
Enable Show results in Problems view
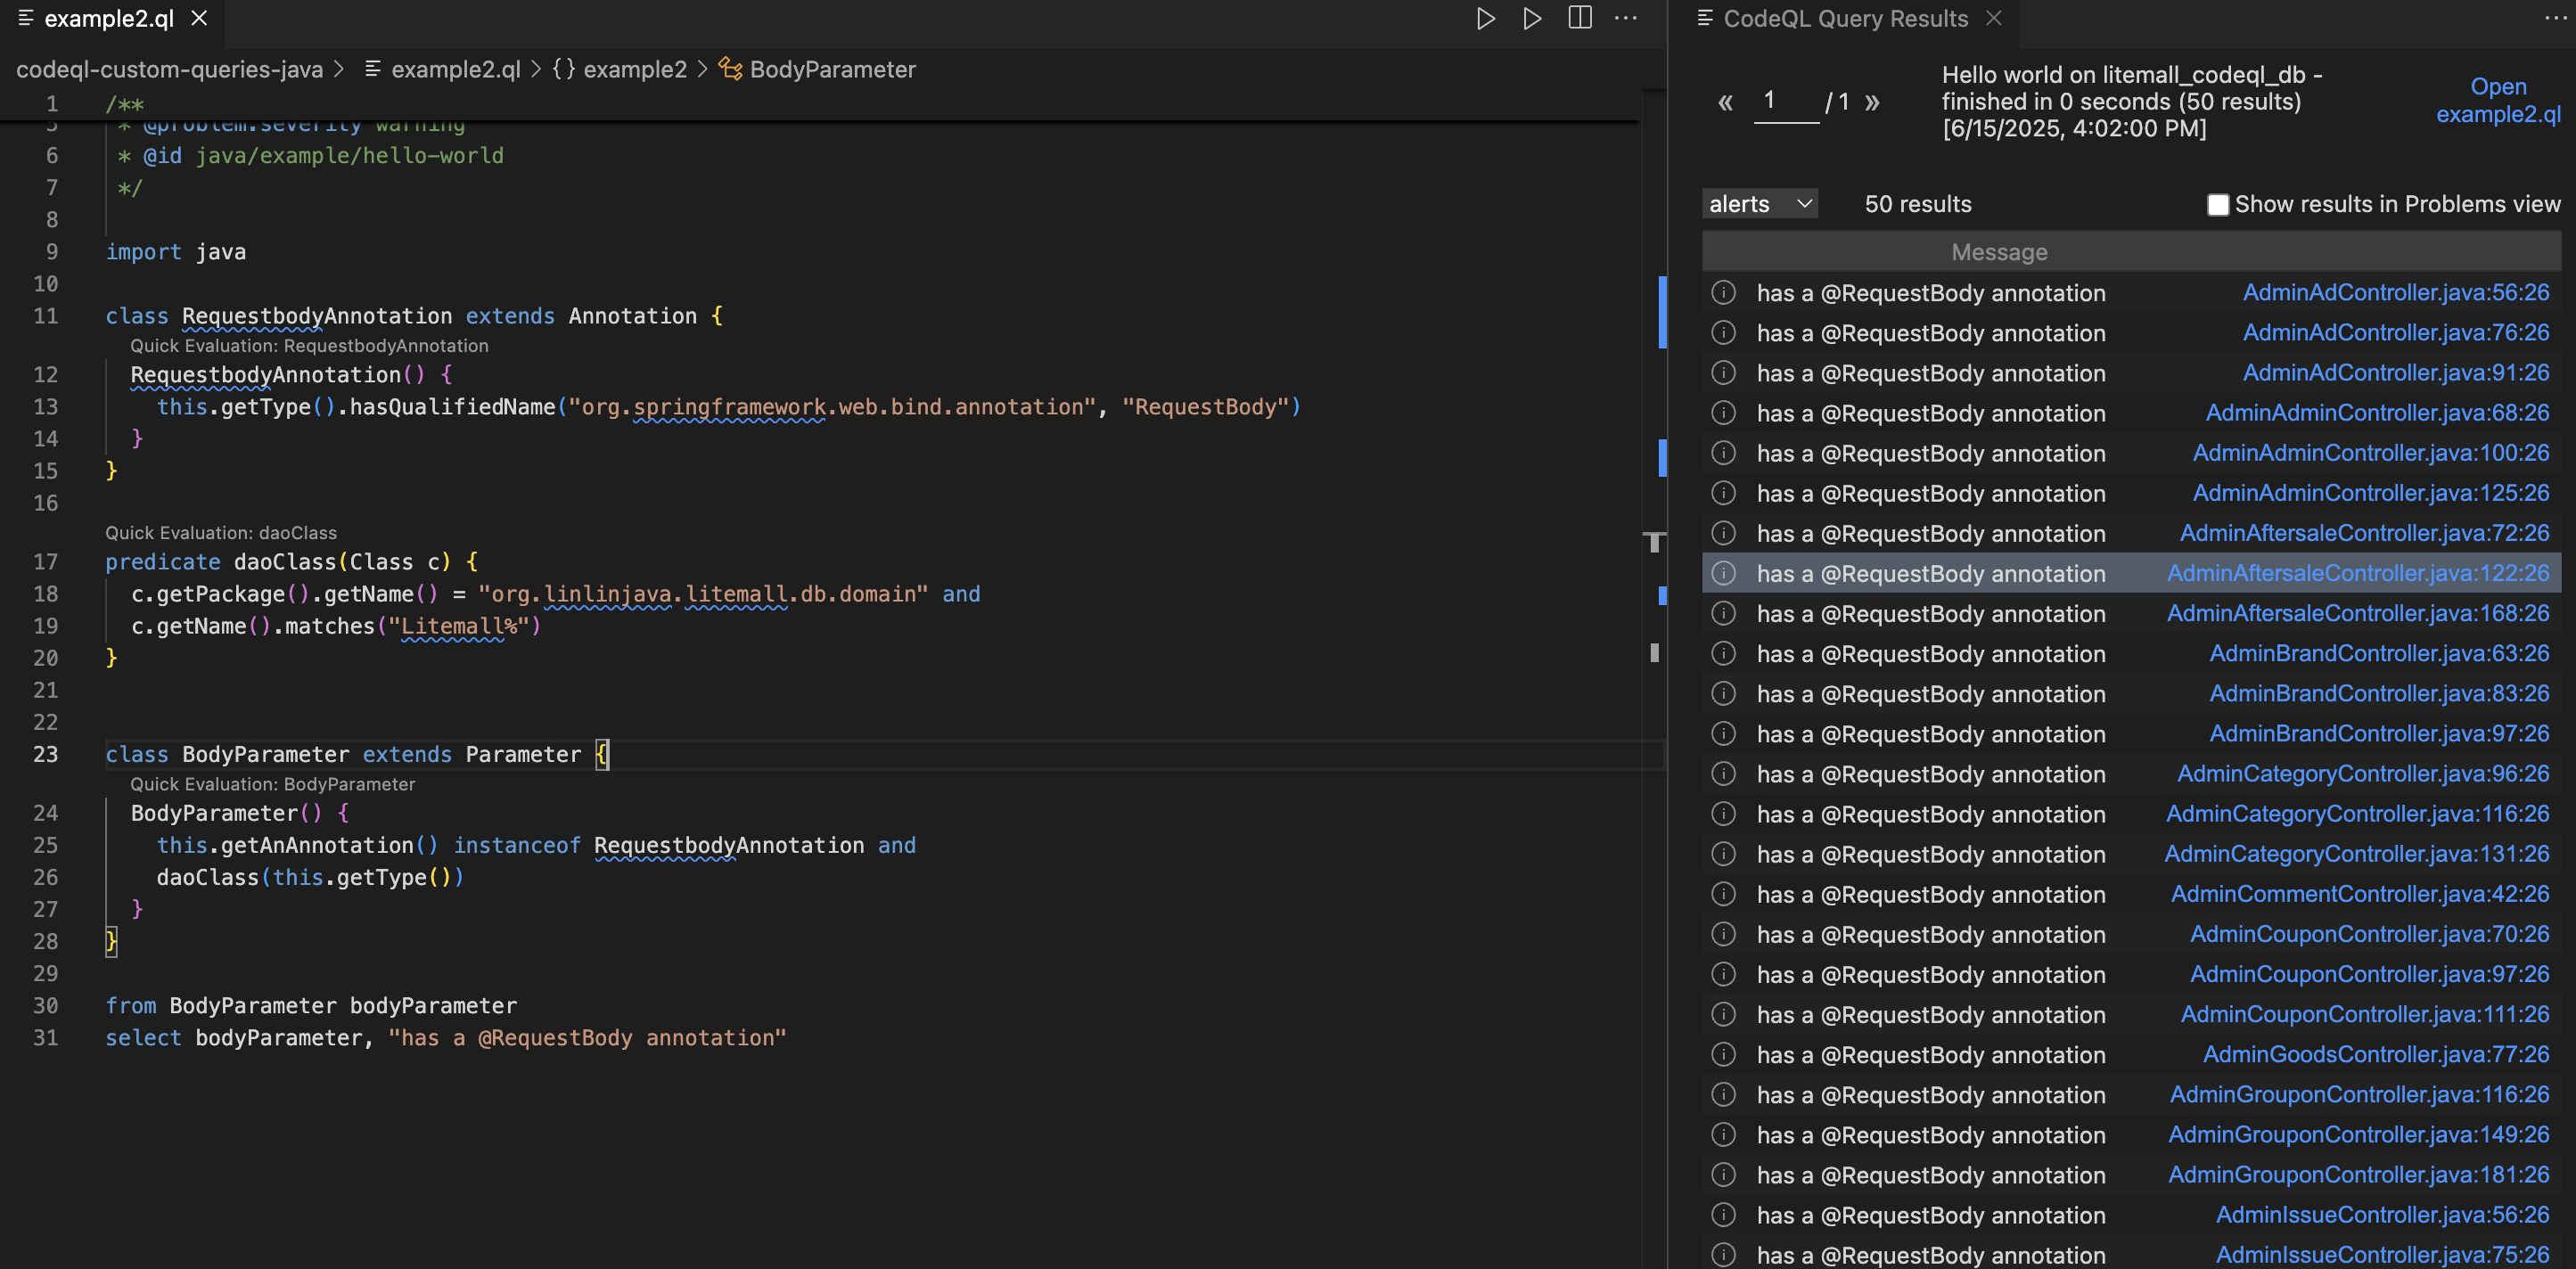pos(2217,204)
